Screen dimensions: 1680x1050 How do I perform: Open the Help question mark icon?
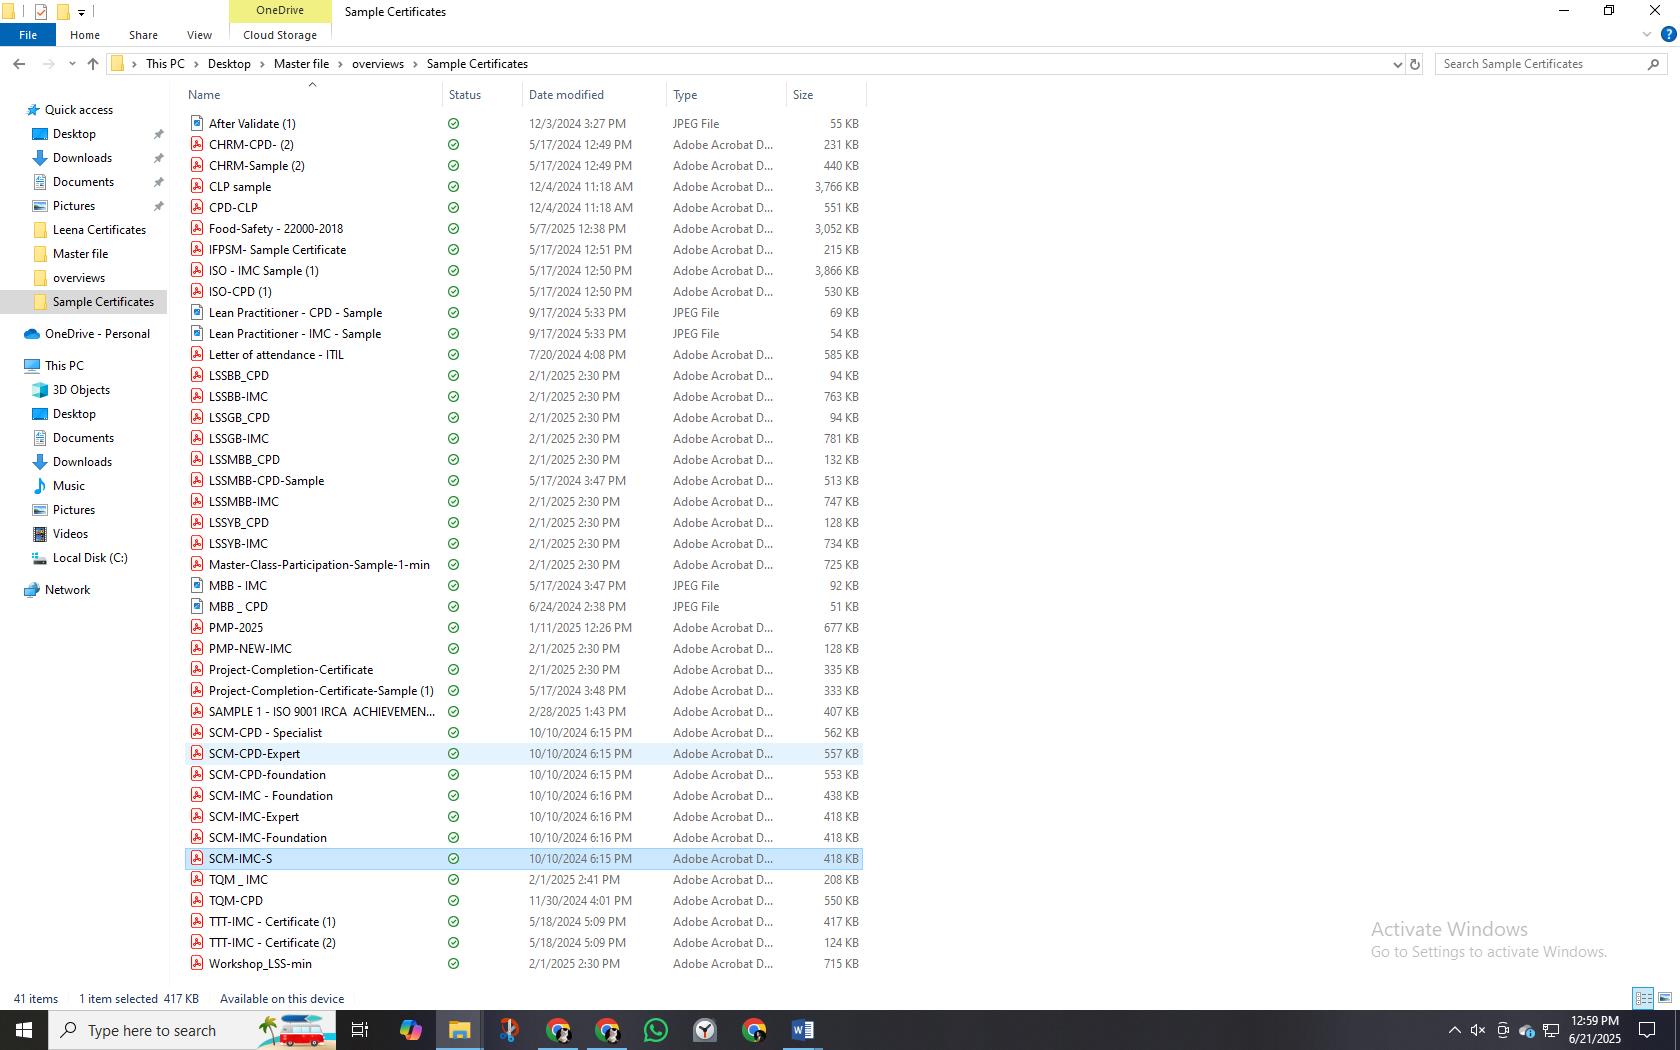(1668, 34)
